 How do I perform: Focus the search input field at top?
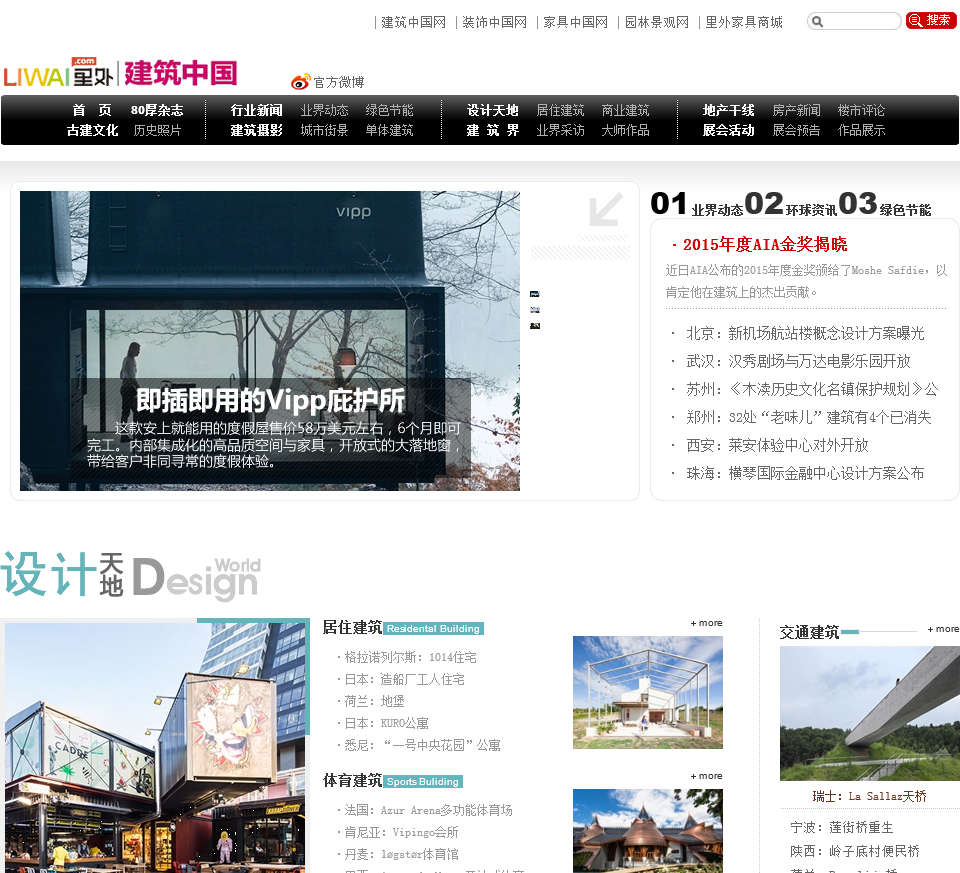tap(854, 21)
